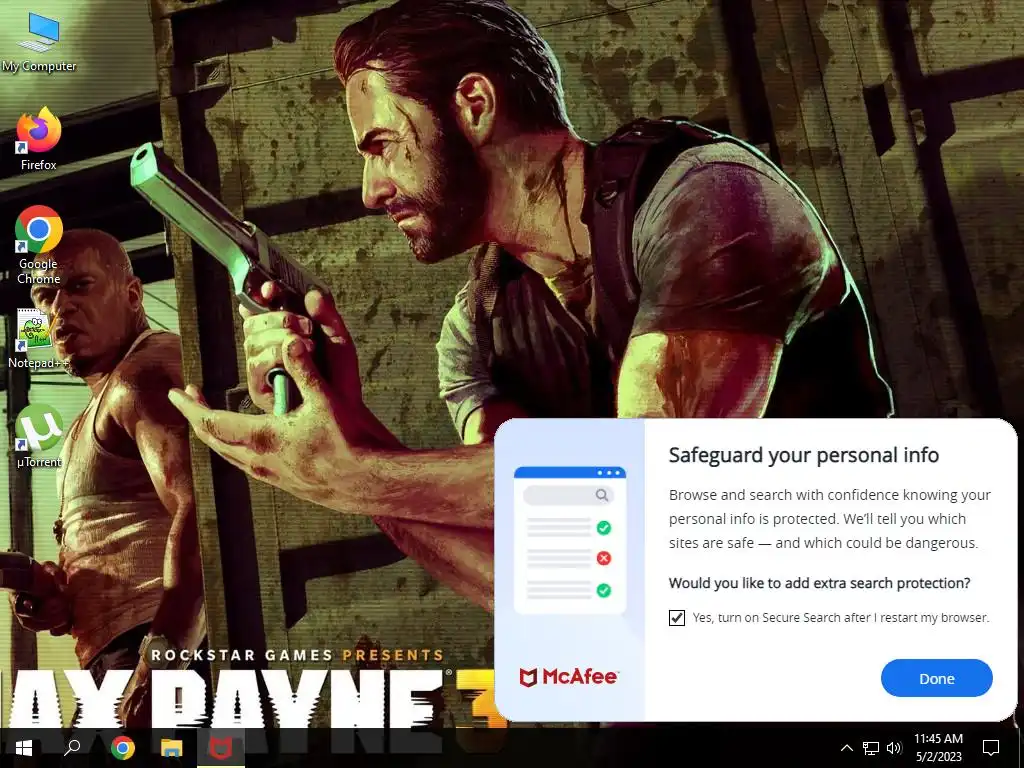This screenshot has width=1024, height=768.
Task: Open the volume speaker tray icon
Action: 894,748
